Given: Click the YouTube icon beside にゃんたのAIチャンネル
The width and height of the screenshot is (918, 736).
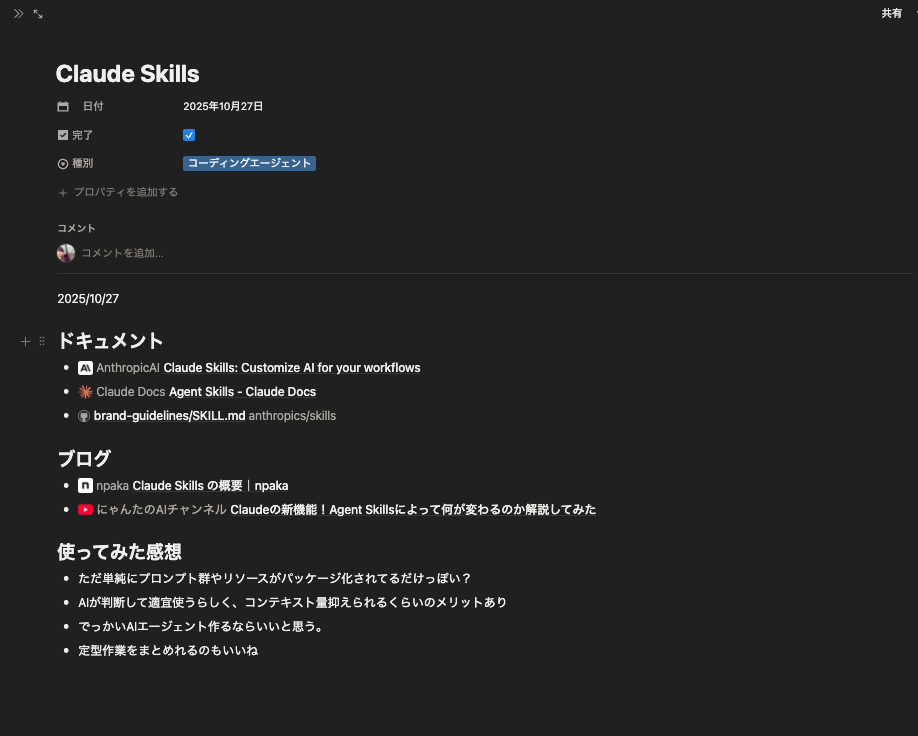Looking at the screenshot, I should coord(85,509).
